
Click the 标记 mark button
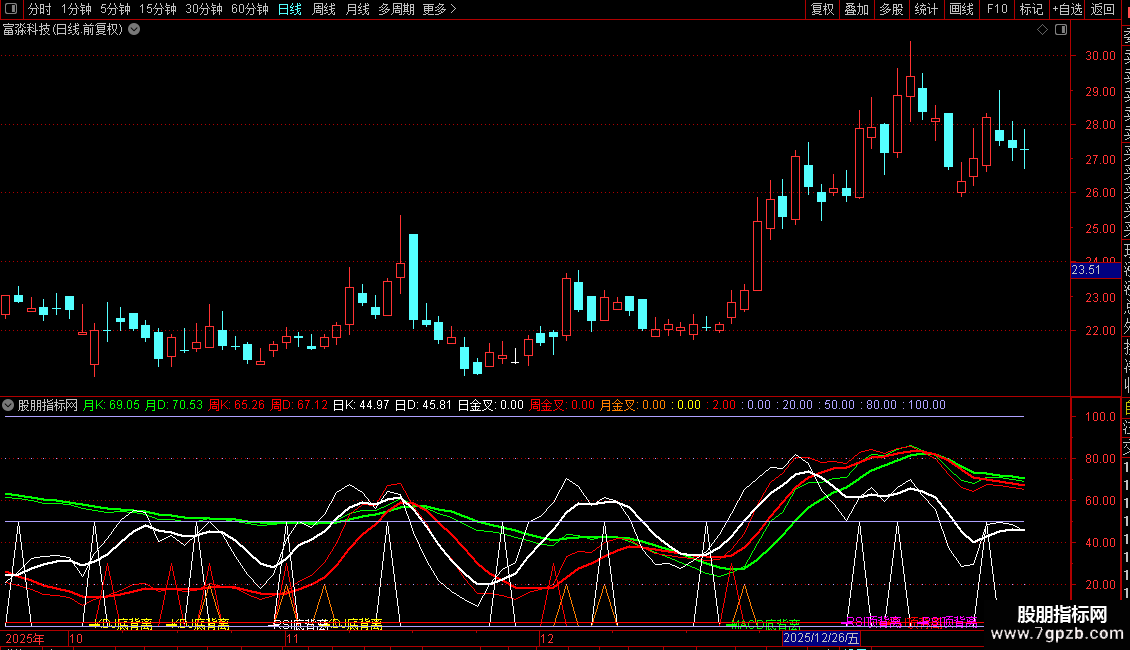pos(1031,9)
